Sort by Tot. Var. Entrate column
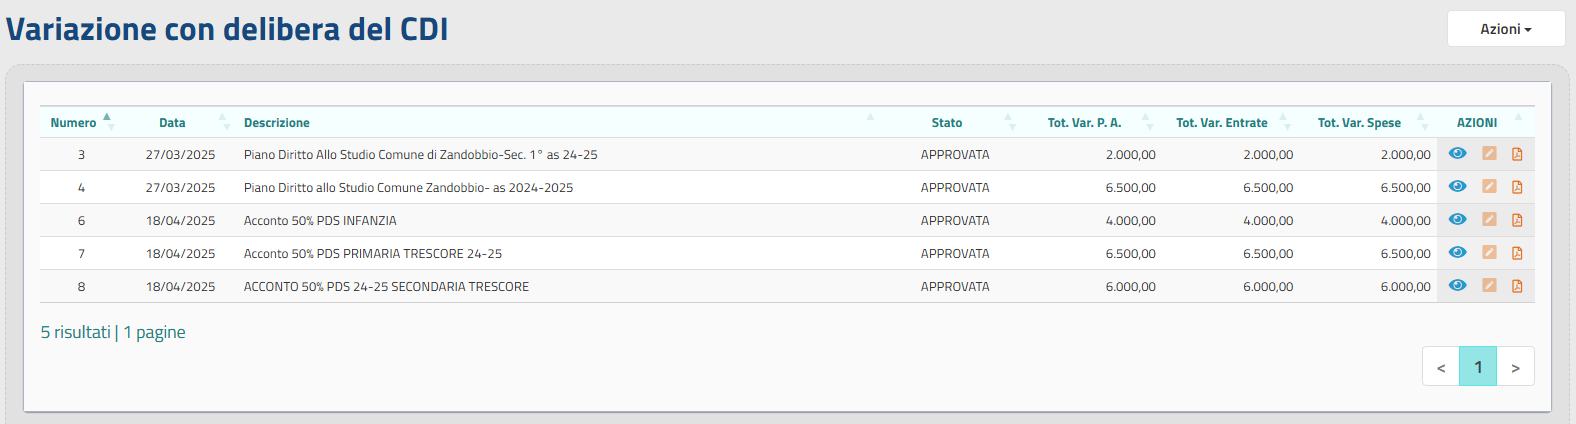This screenshot has height=424, width=1576. (x=1221, y=123)
